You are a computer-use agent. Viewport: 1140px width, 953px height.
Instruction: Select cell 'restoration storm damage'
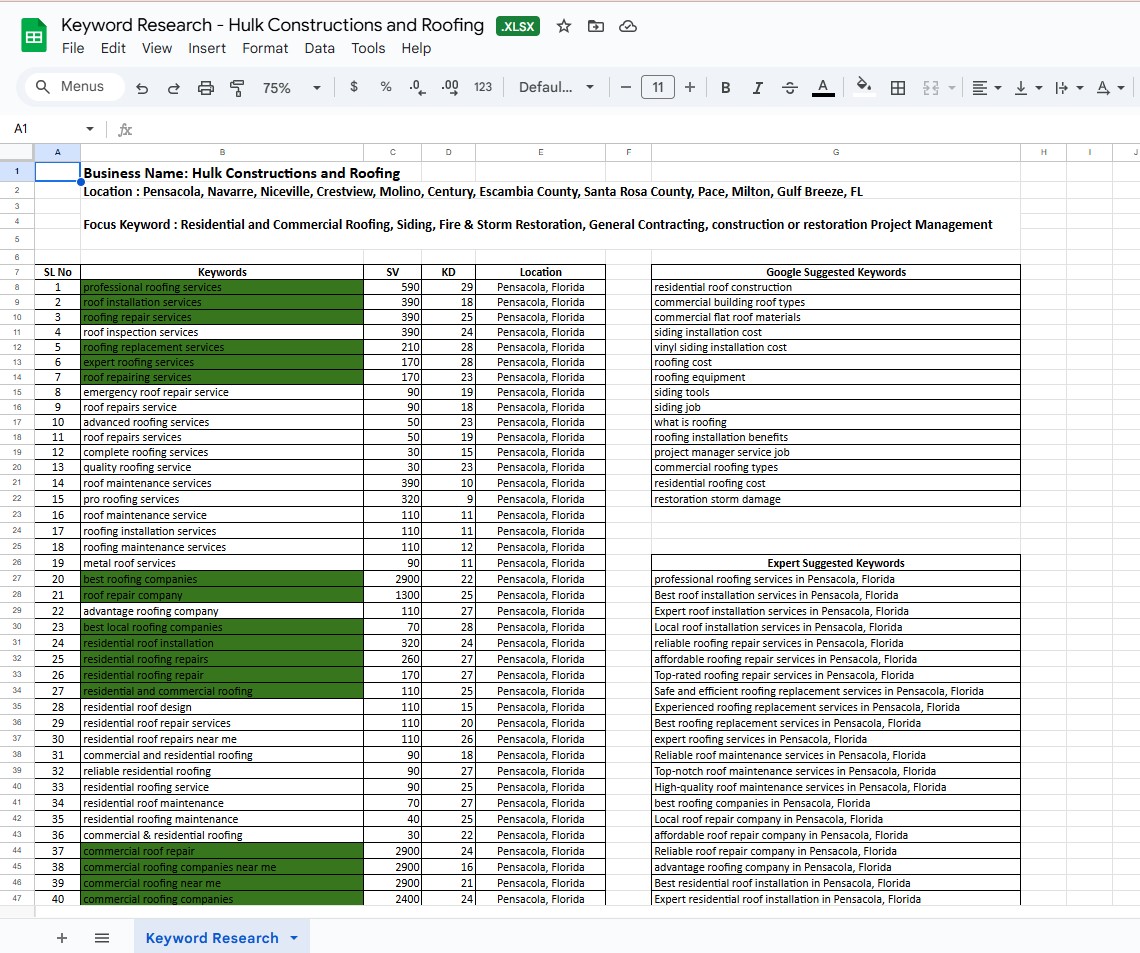pyautogui.click(x=835, y=499)
